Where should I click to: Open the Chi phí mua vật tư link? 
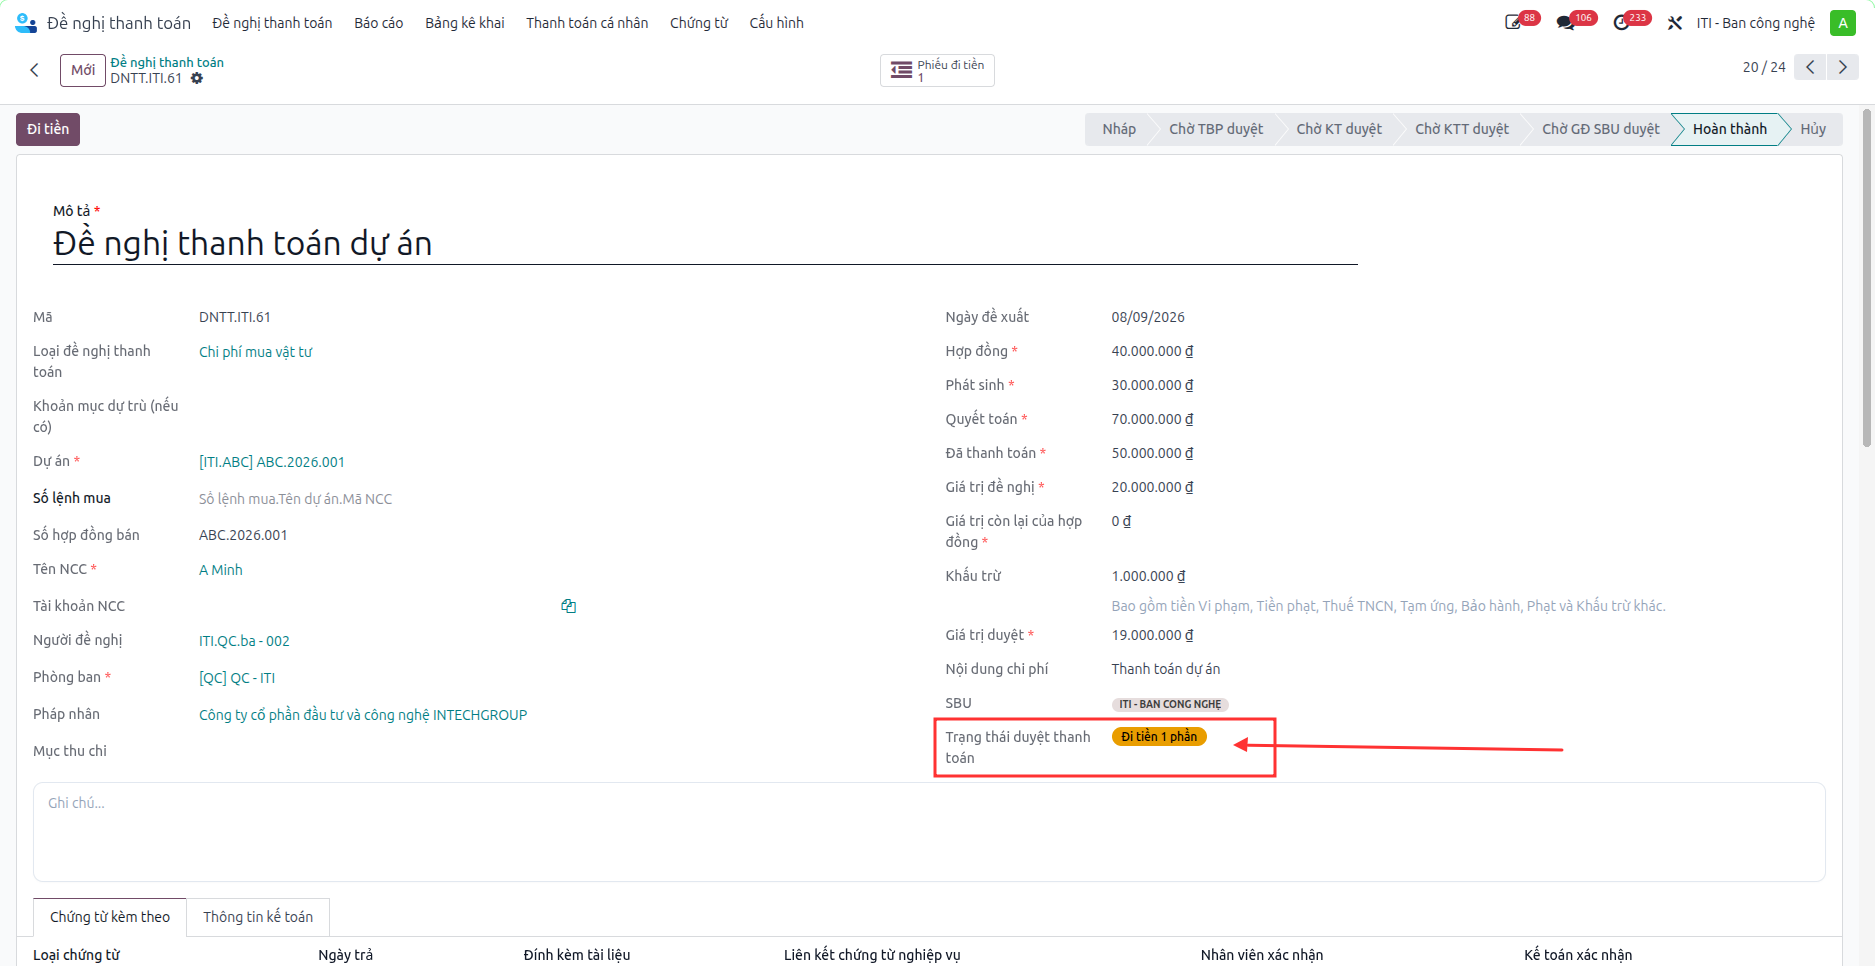click(x=255, y=352)
